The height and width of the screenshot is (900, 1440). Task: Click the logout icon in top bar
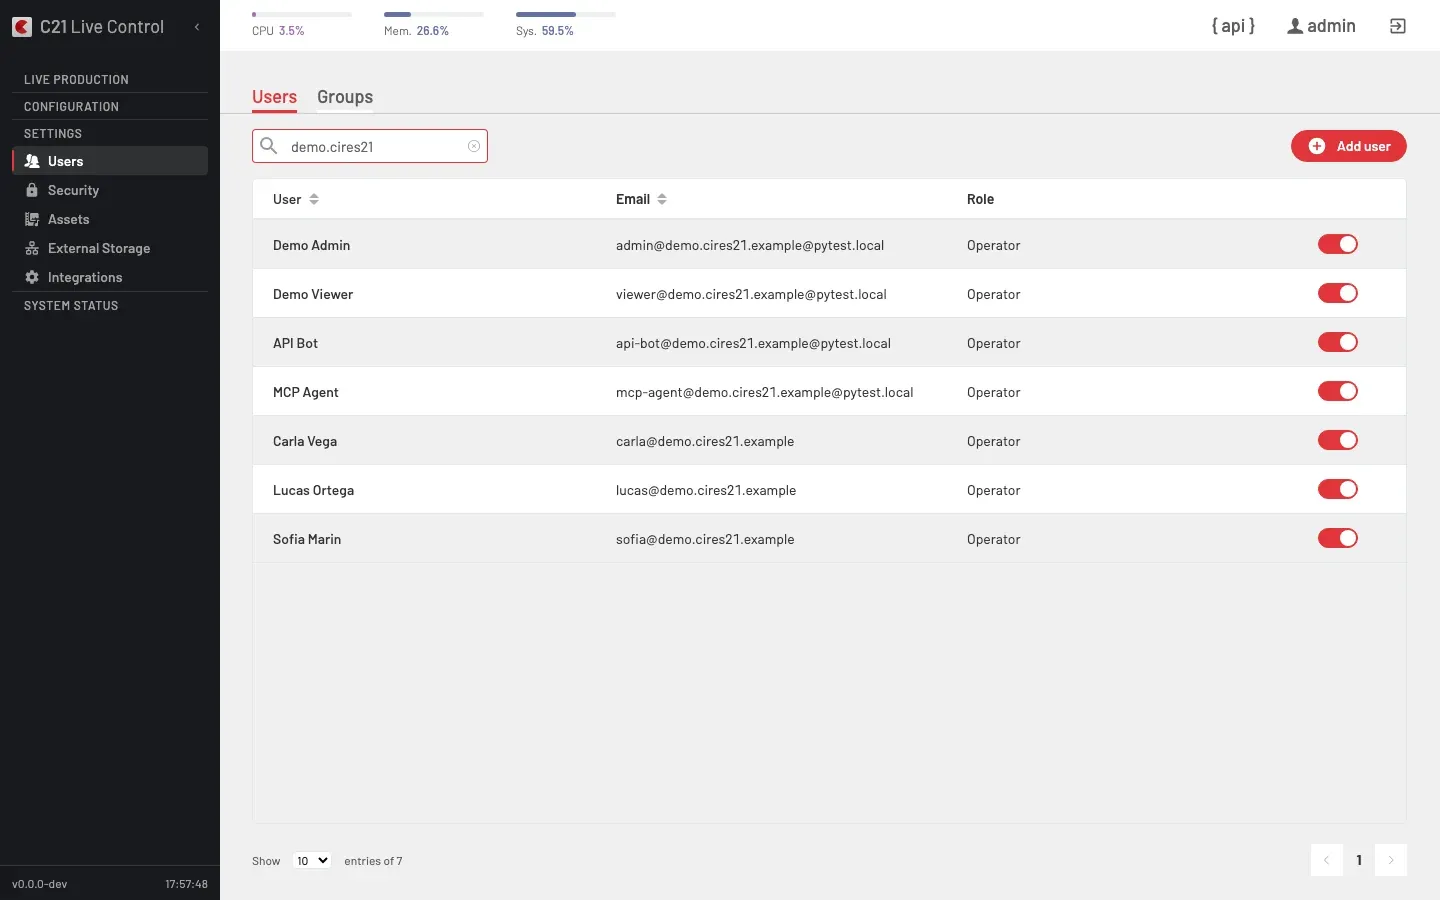[1398, 26]
